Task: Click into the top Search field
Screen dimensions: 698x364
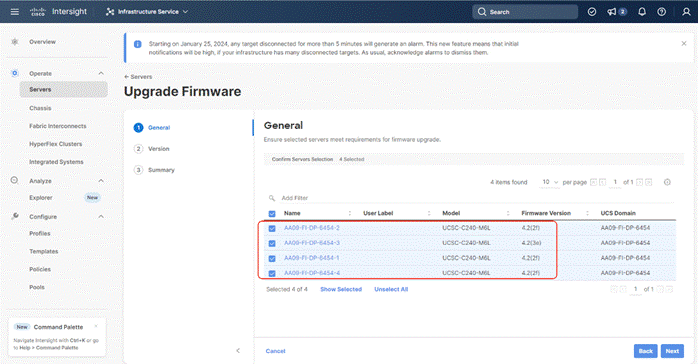Action: coord(525,12)
